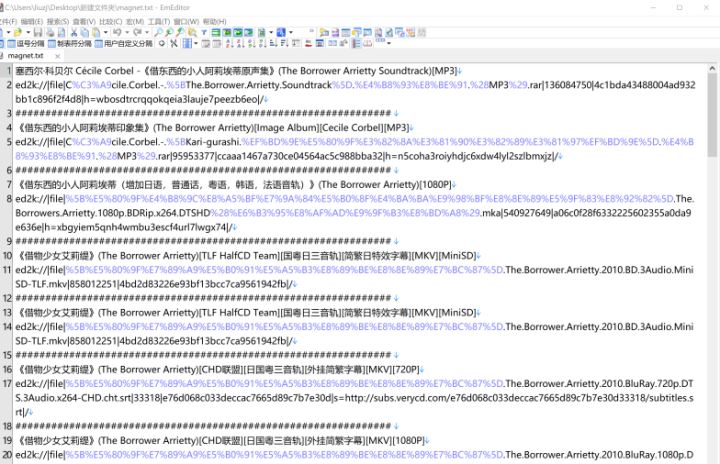Open the 文件(F) menu
This screenshot has height=464, width=720.
tap(8, 21)
